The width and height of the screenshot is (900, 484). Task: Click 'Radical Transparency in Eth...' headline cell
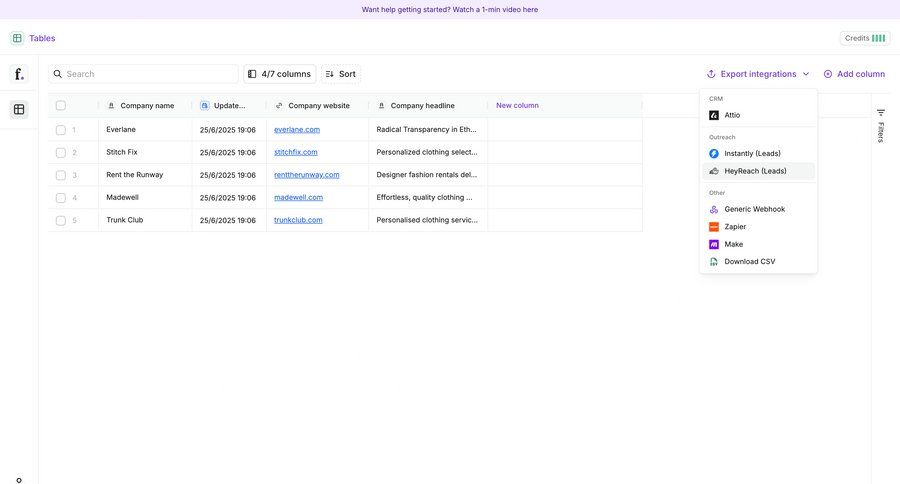[x=428, y=130]
